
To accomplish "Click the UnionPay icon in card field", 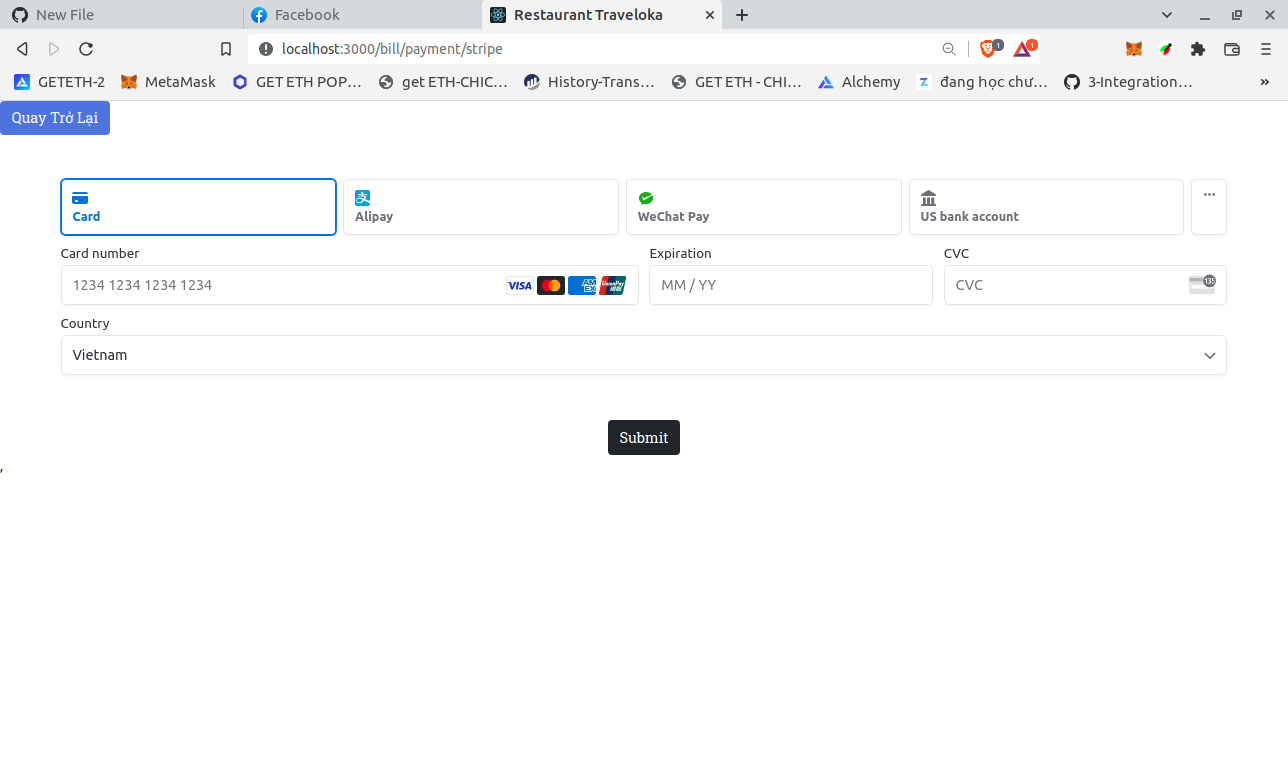I will point(613,285).
